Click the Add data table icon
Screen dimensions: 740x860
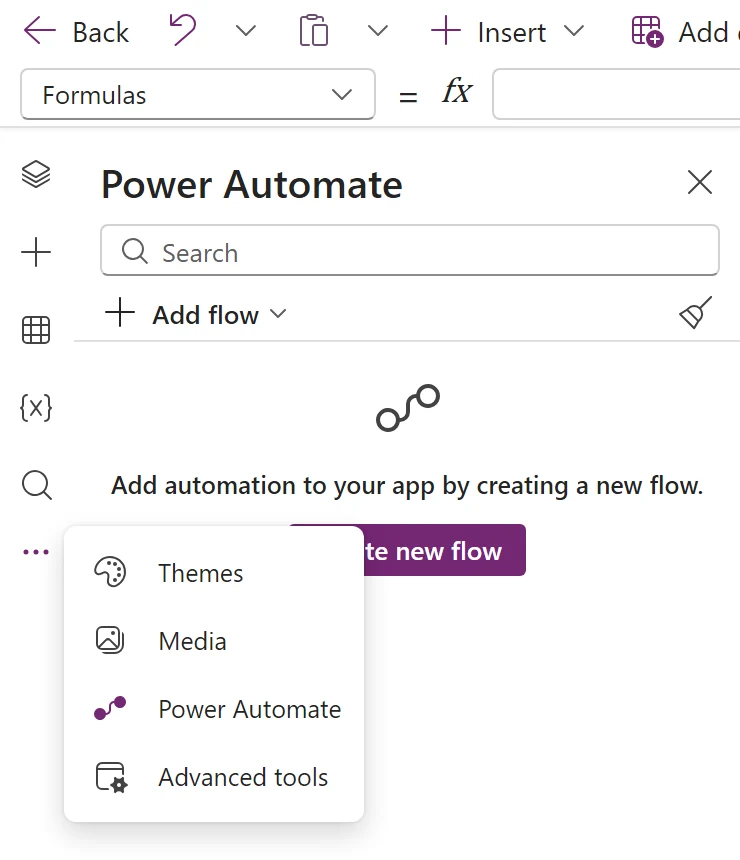tap(647, 31)
